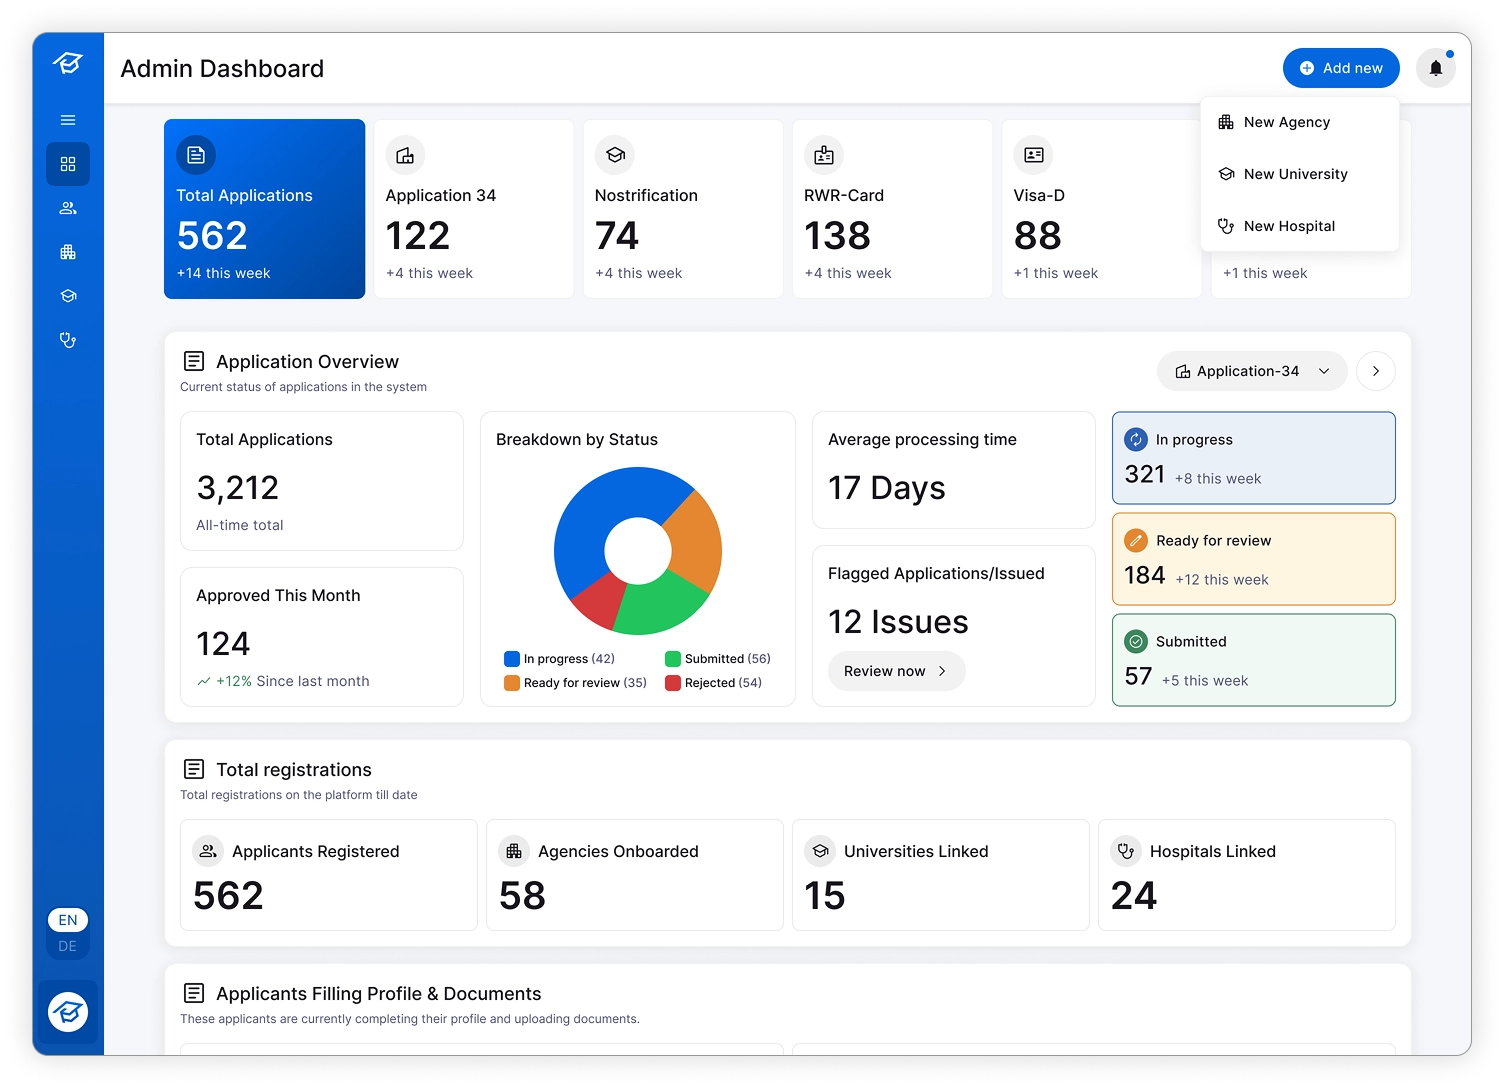Image resolution: width=1504 pixels, height=1088 pixels.
Task: Click the blue In progress legend swatch
Action: (512, 659)
